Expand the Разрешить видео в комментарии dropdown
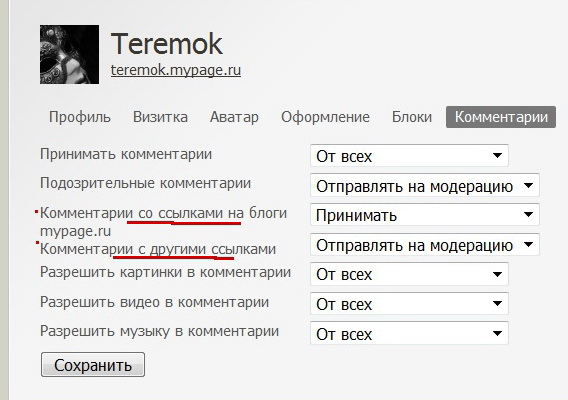568x400 pixels. pos(409,304)
